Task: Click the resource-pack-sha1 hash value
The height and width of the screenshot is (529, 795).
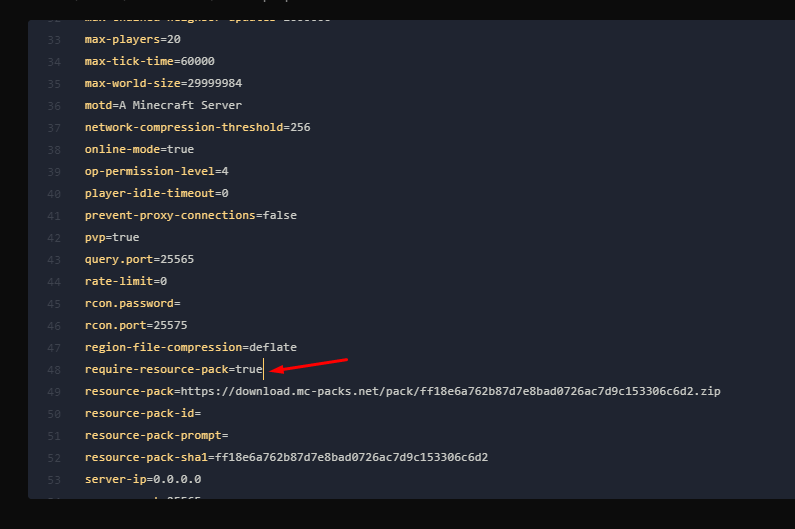Action: pos(351,457)
